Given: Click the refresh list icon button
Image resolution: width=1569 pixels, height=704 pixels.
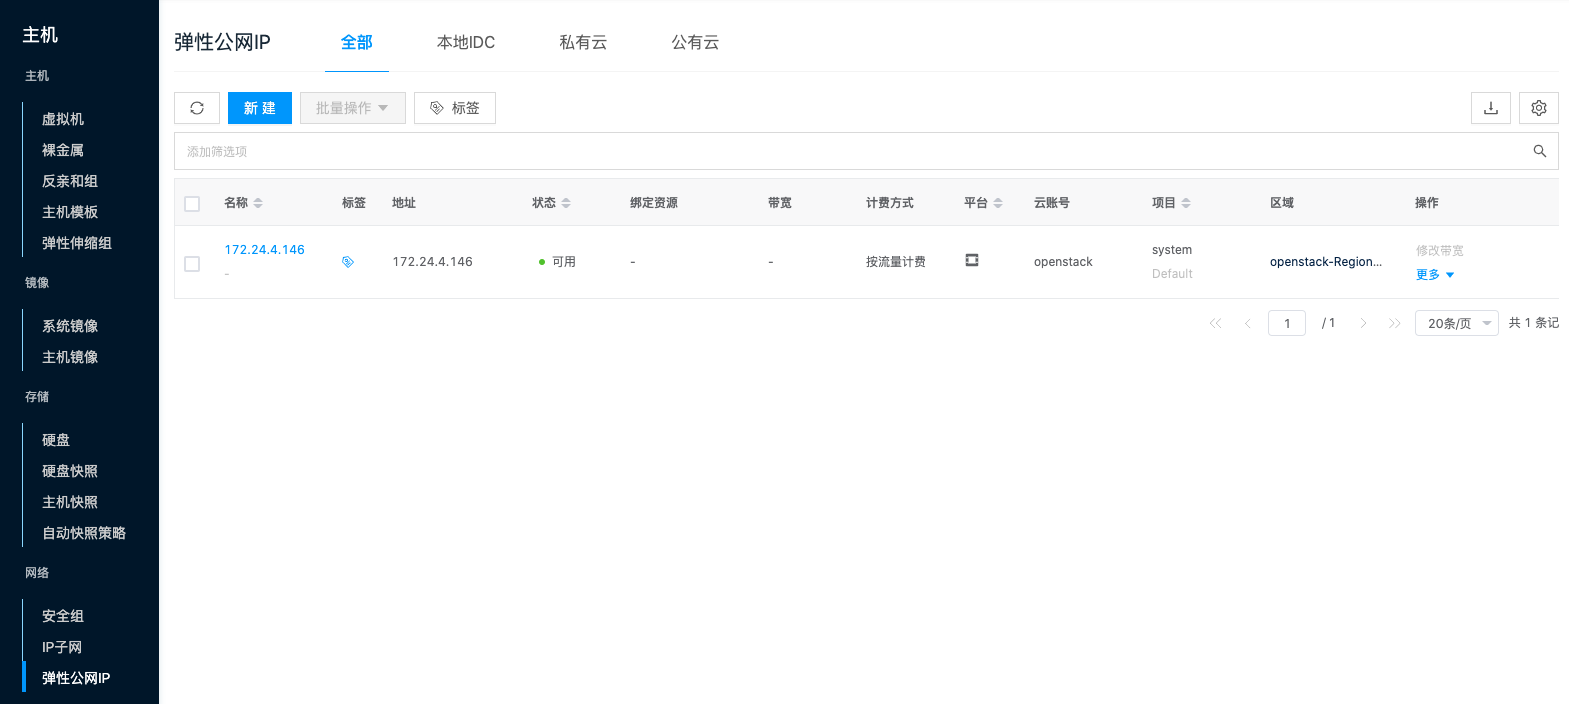Looking at the screenshot, I should coord(197,108).
